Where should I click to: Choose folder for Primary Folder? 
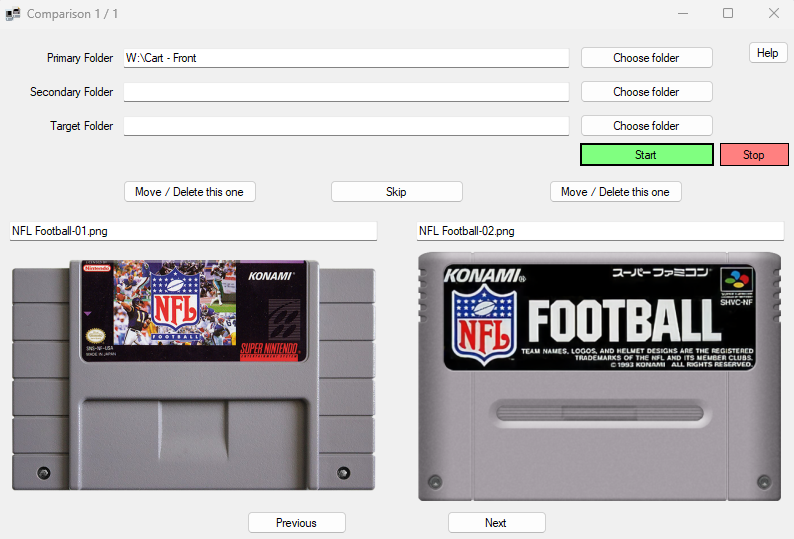(647, 58)
